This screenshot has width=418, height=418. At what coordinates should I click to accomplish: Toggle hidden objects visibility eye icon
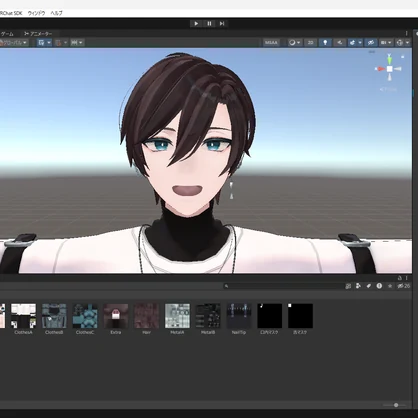pos(371,42)
